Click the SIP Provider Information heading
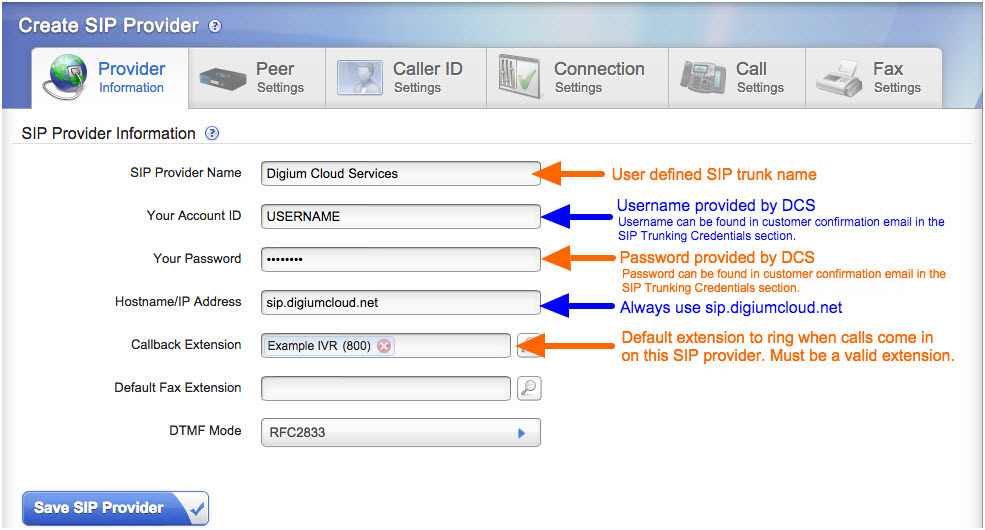985x530 pixels. [x=108, y=133]
